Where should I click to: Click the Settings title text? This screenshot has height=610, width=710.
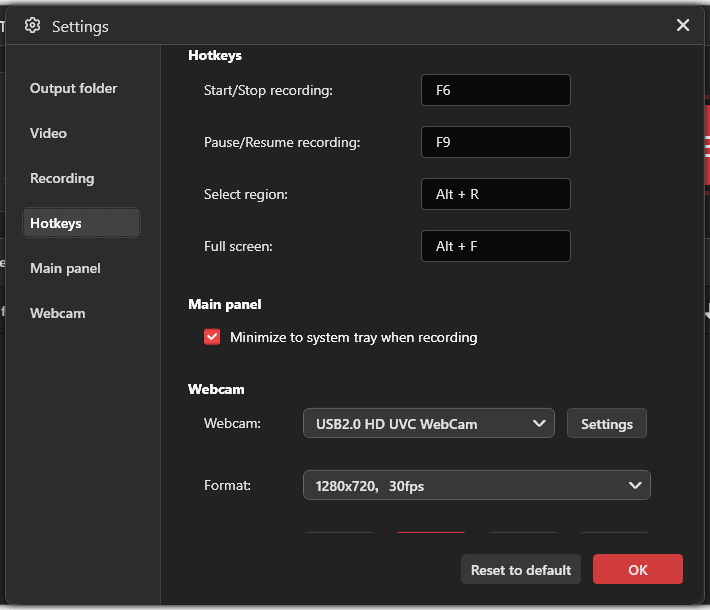[x=80, y=27]
